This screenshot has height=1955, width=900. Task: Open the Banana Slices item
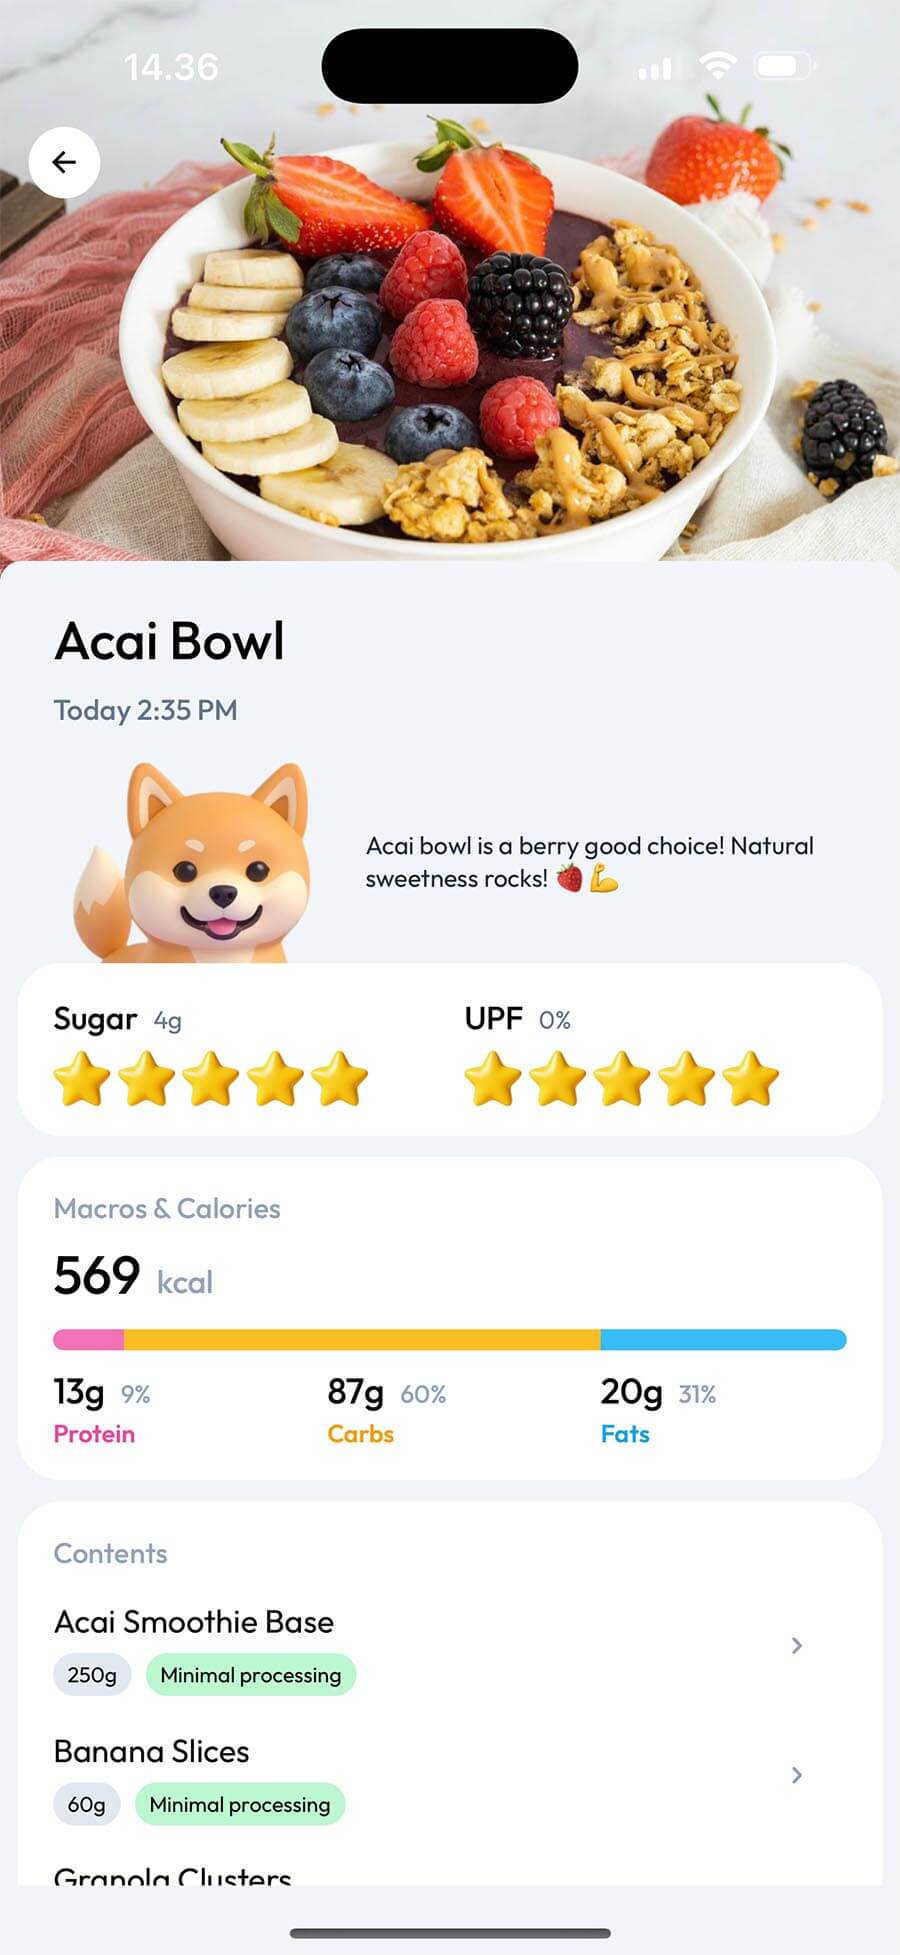point(152,1751)
